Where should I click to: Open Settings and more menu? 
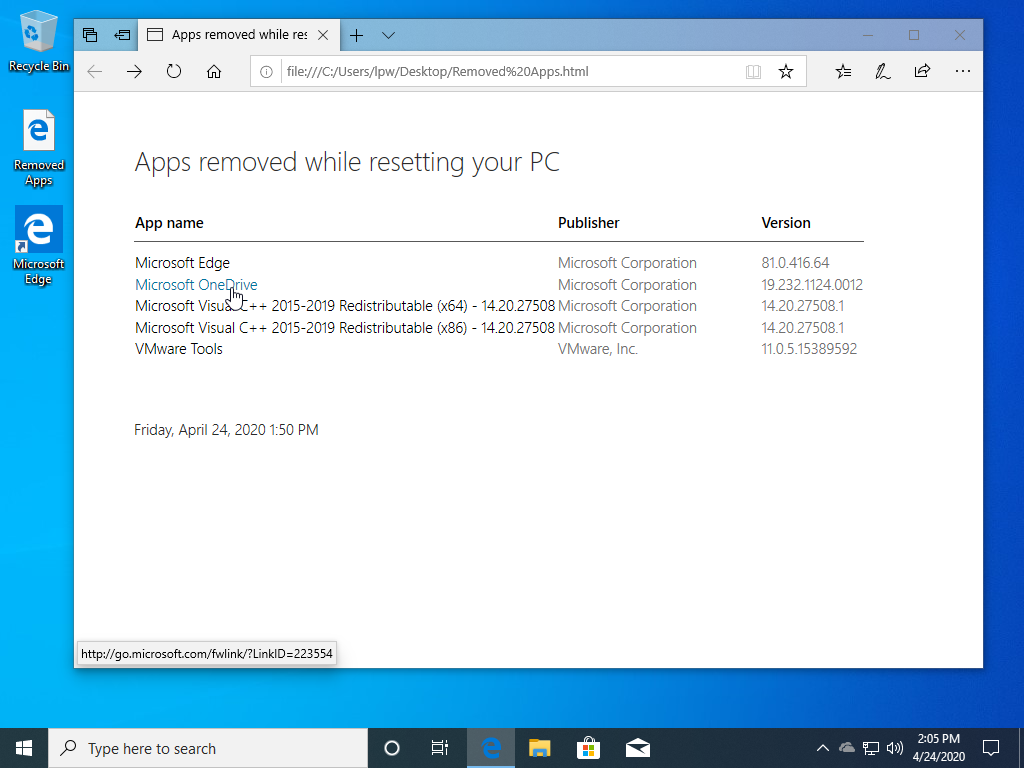point(963,72)
